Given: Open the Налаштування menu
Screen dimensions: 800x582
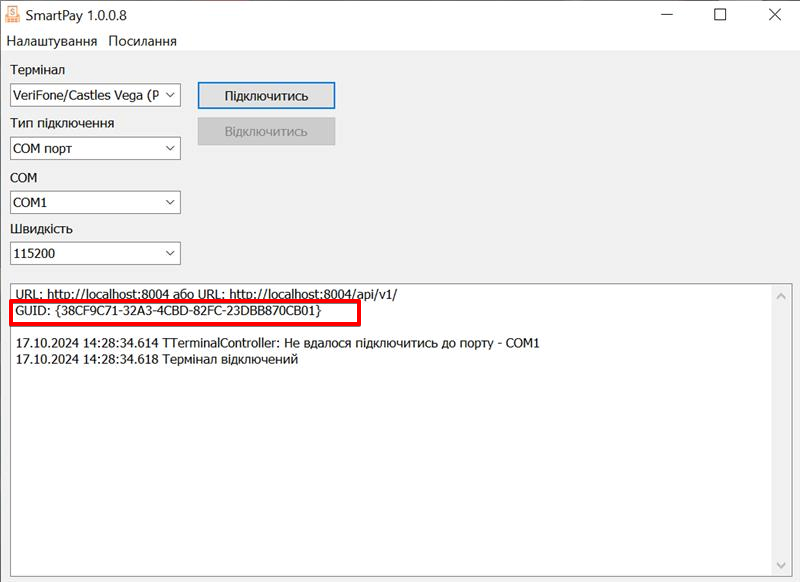Looking at the screenshot, I should (52, 41).
